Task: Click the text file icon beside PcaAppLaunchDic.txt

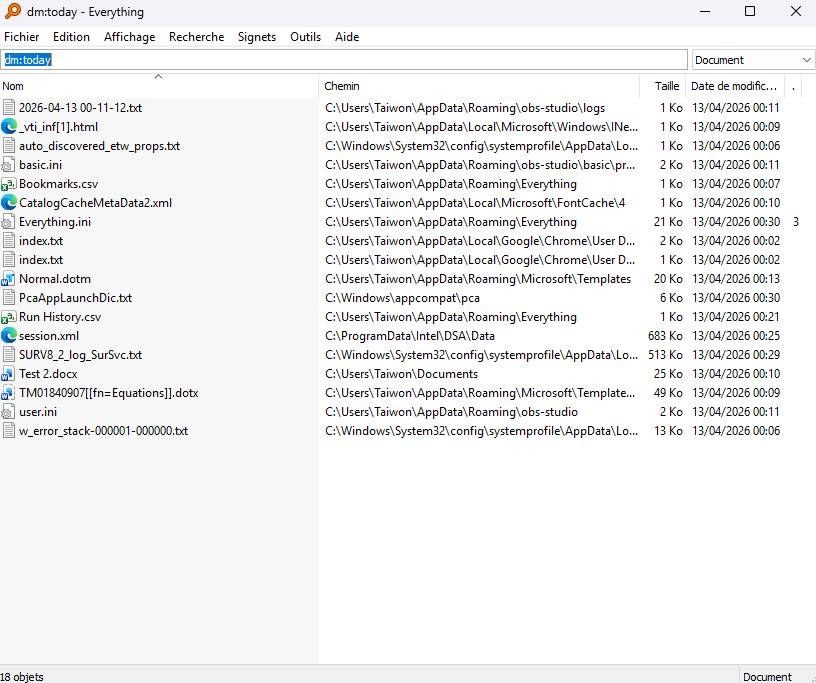Action: click(x=10, y=298)
